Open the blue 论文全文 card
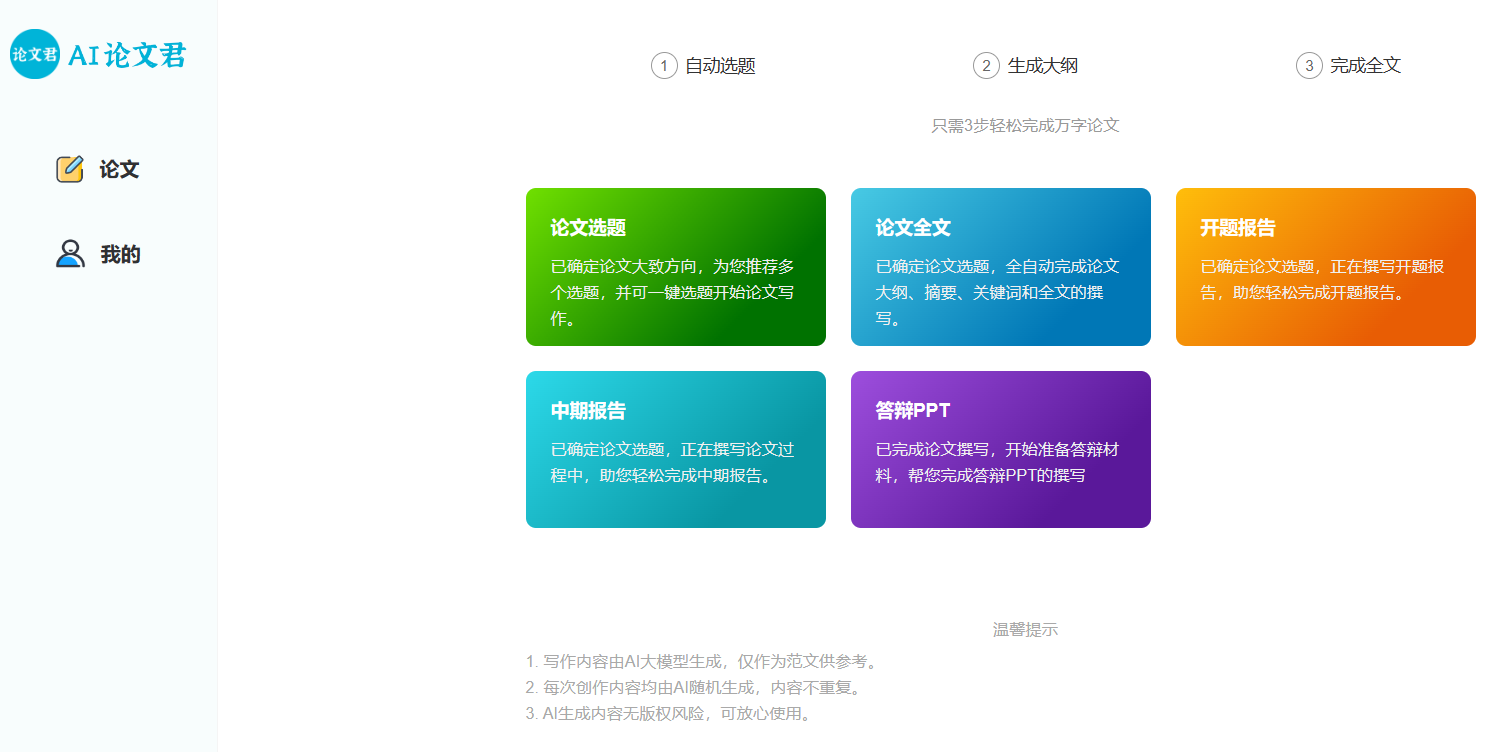 [1000, 267]
